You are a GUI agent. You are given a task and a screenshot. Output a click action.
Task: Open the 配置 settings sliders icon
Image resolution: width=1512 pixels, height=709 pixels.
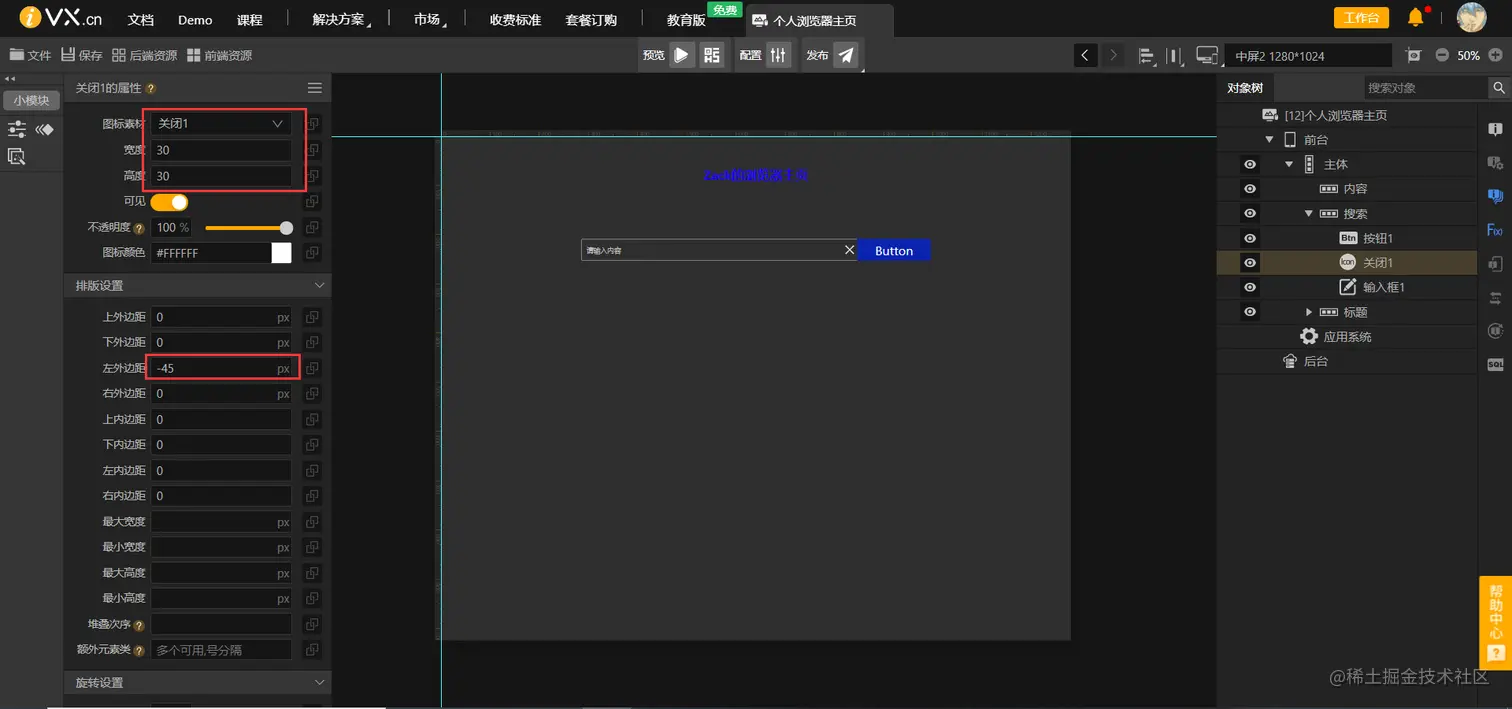(779, 55)
